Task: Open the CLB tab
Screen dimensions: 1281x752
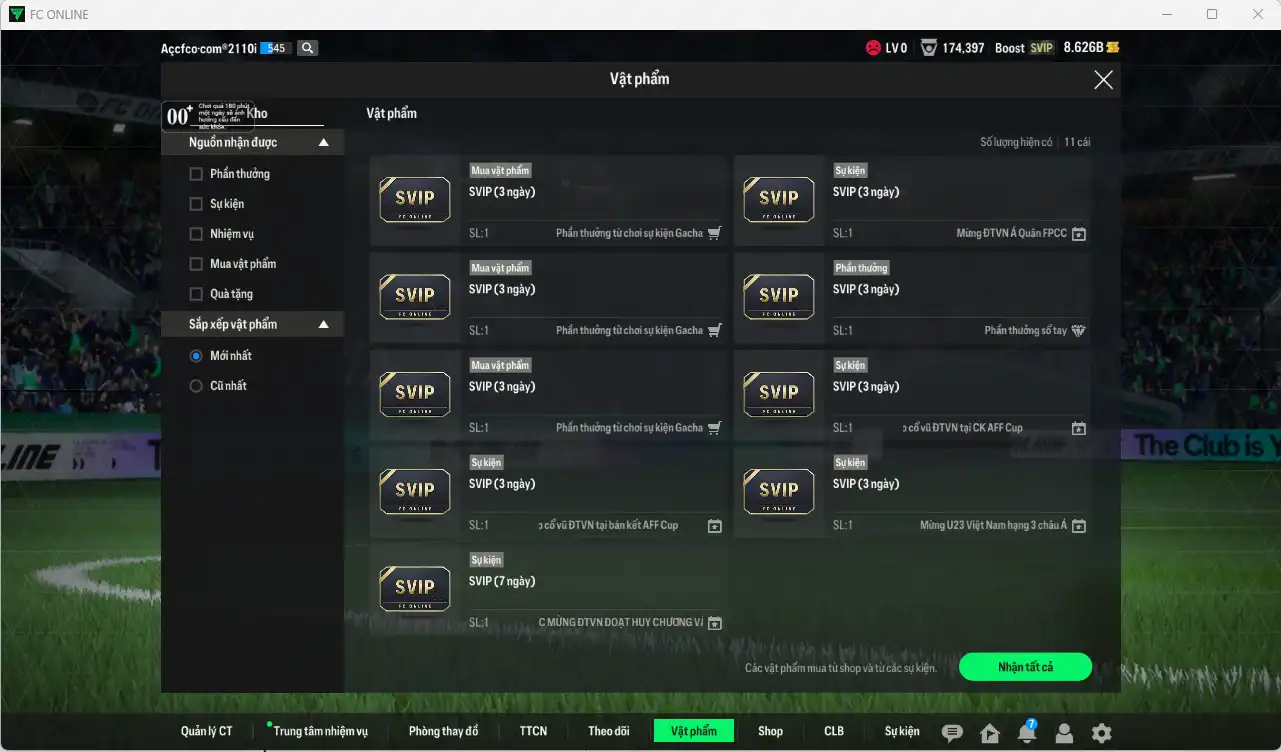Action: click(x=834, y=731)
